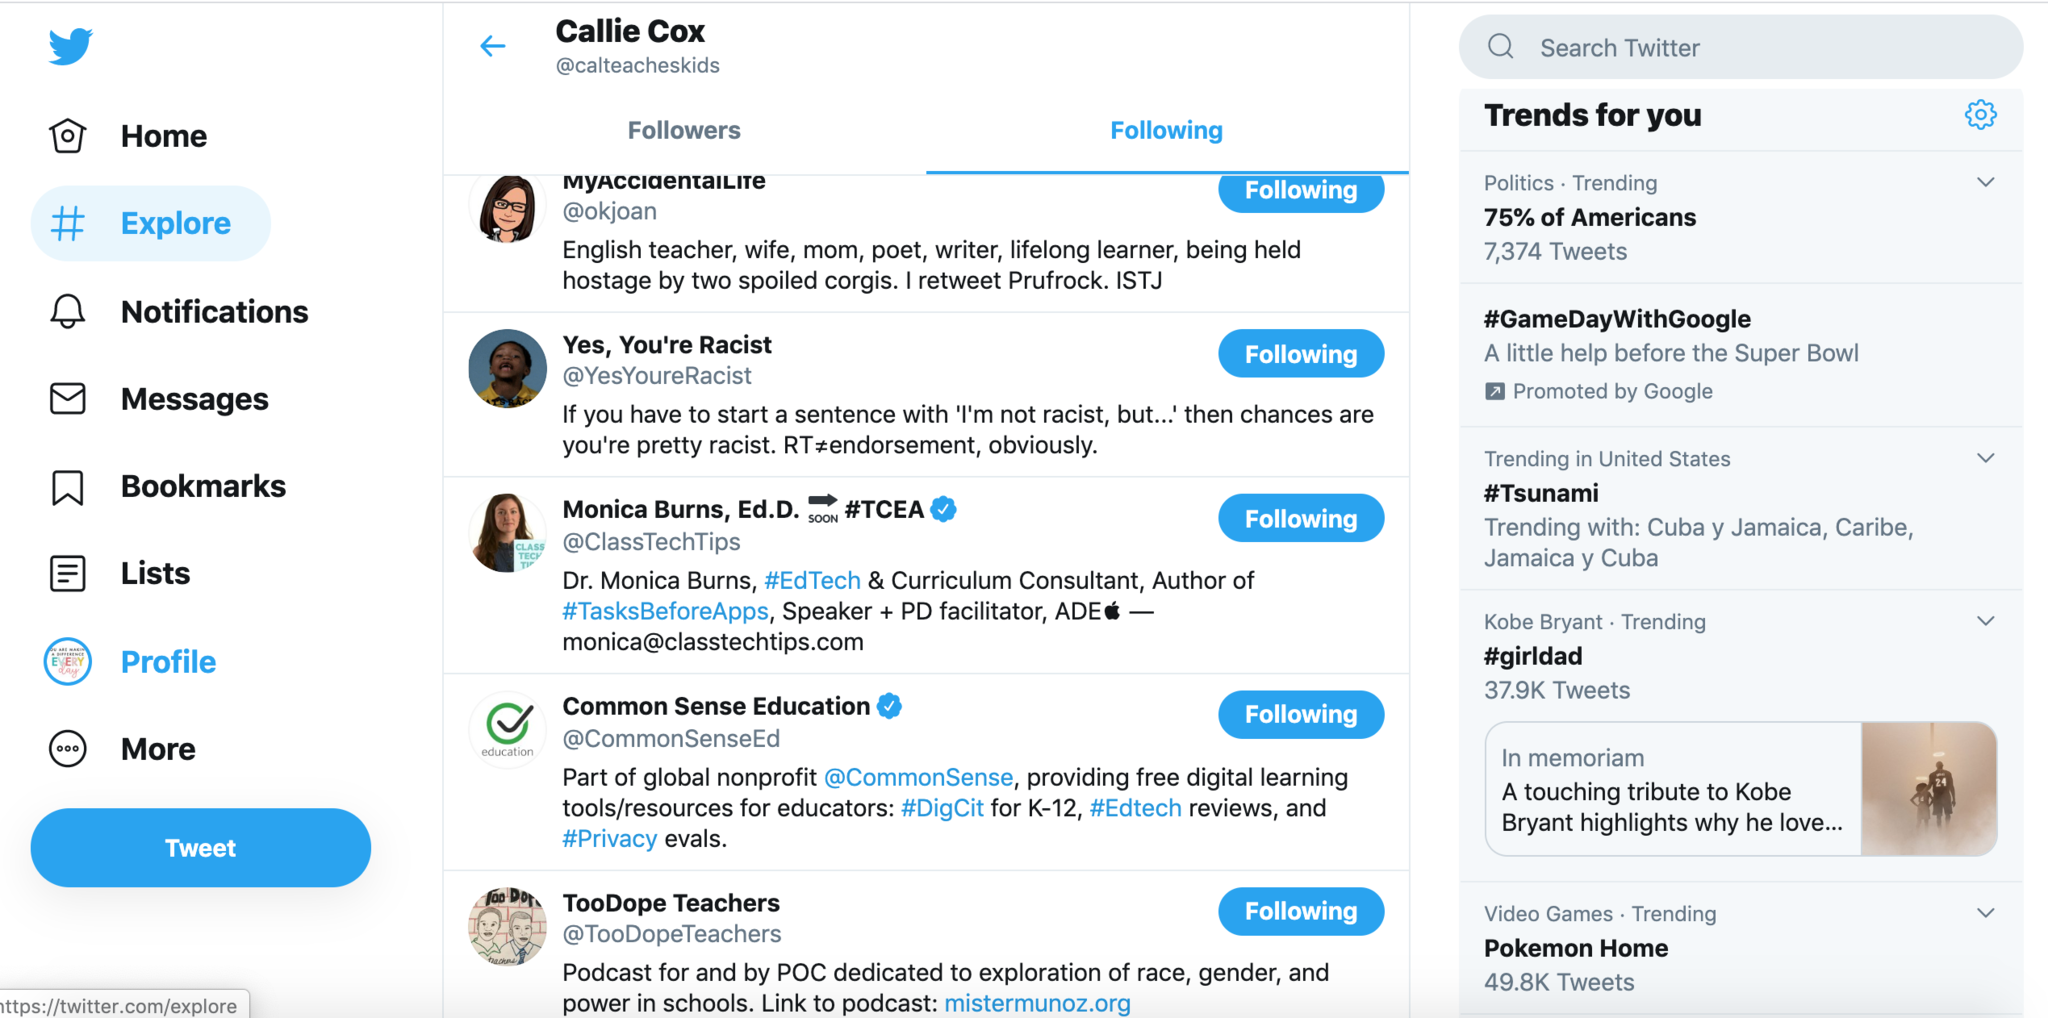Open Messages envelope in sidebar

click(68, 399)
